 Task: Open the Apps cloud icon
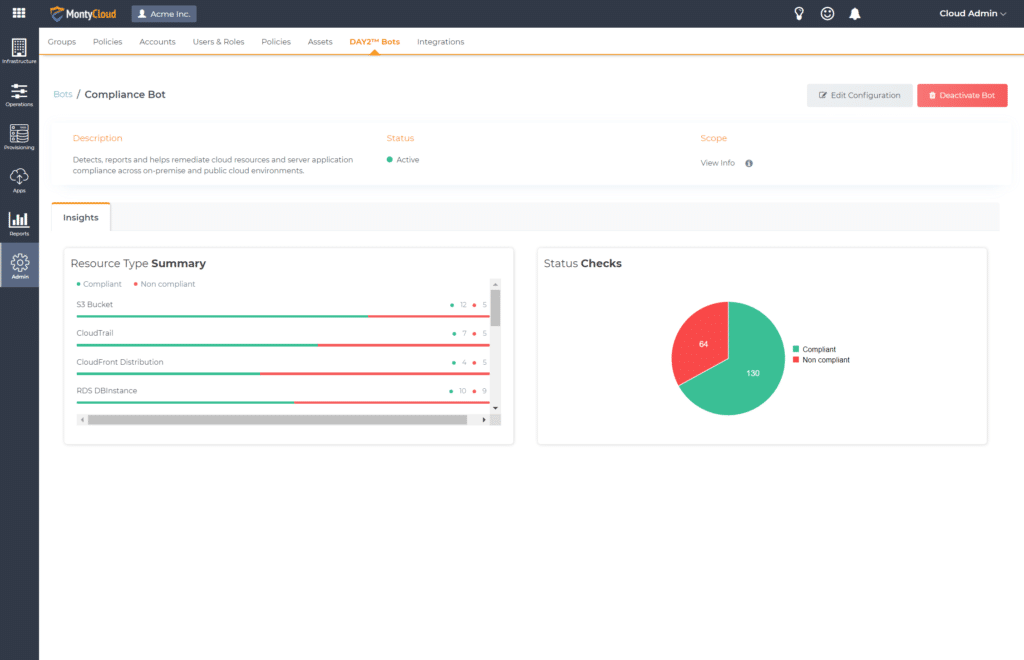(19, 180)
